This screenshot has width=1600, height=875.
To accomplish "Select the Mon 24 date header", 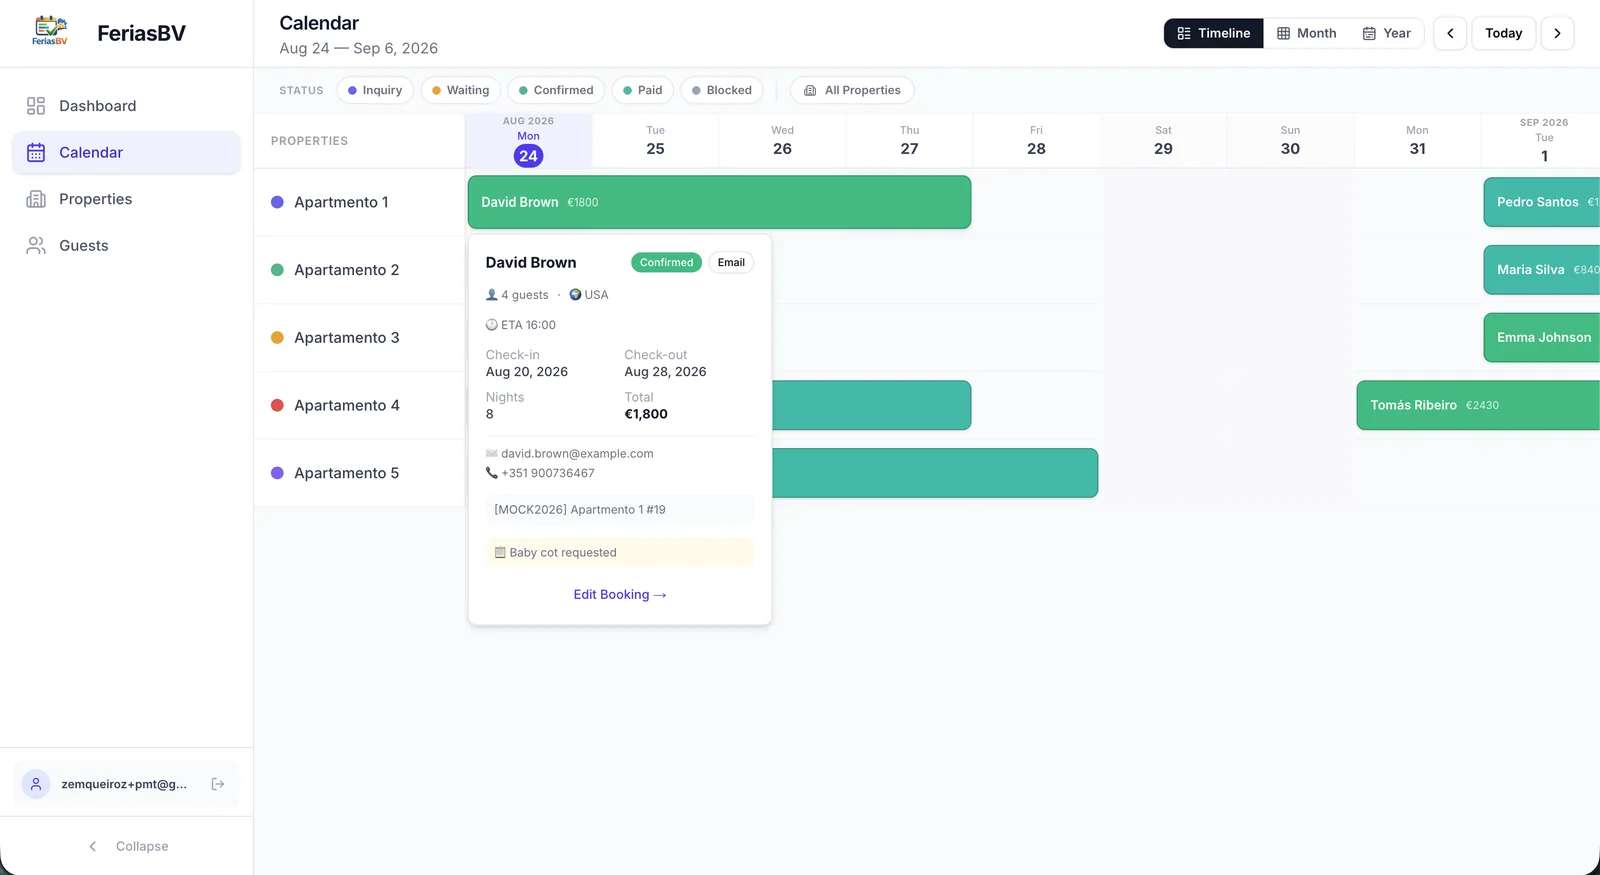I will pyautogui.click(x=528, y=141).
